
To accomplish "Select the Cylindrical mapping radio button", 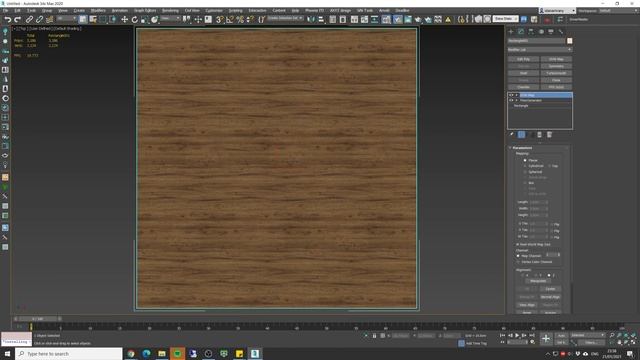I will pyautogui.click(x=525, y=166).
